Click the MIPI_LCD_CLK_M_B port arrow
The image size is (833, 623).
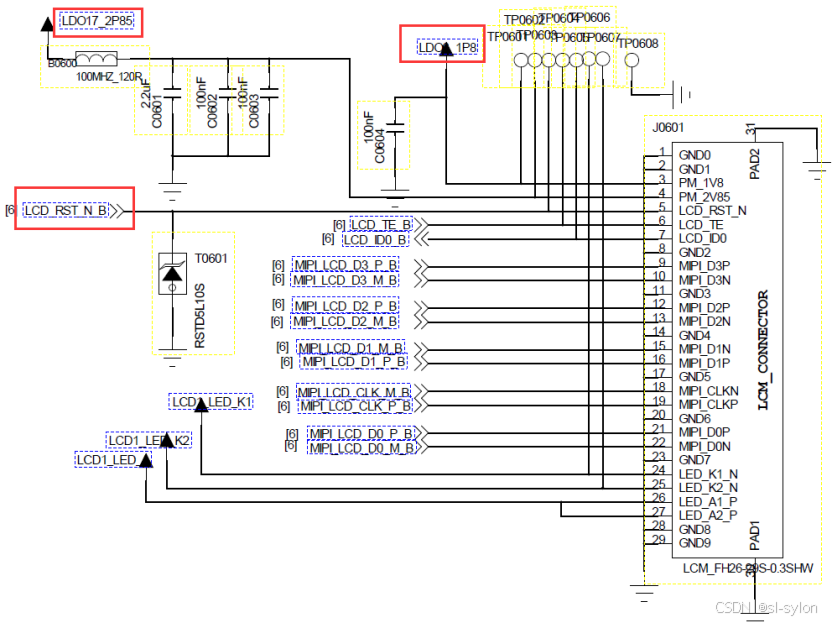coord(421,391)
